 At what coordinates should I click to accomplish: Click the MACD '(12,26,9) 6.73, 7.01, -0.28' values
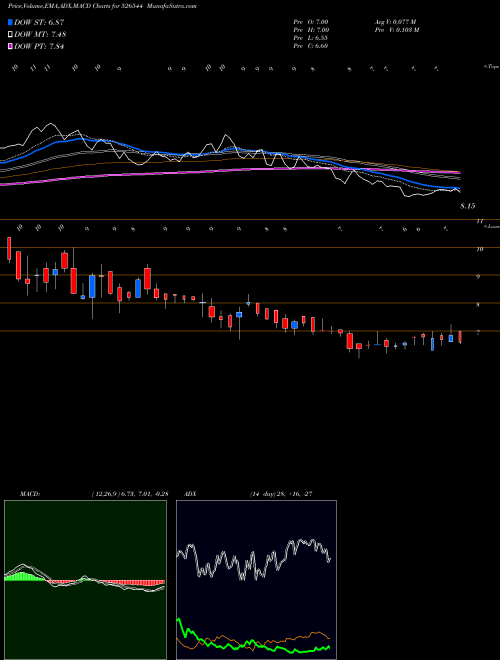pyautogui.click(x=130, y=494)
